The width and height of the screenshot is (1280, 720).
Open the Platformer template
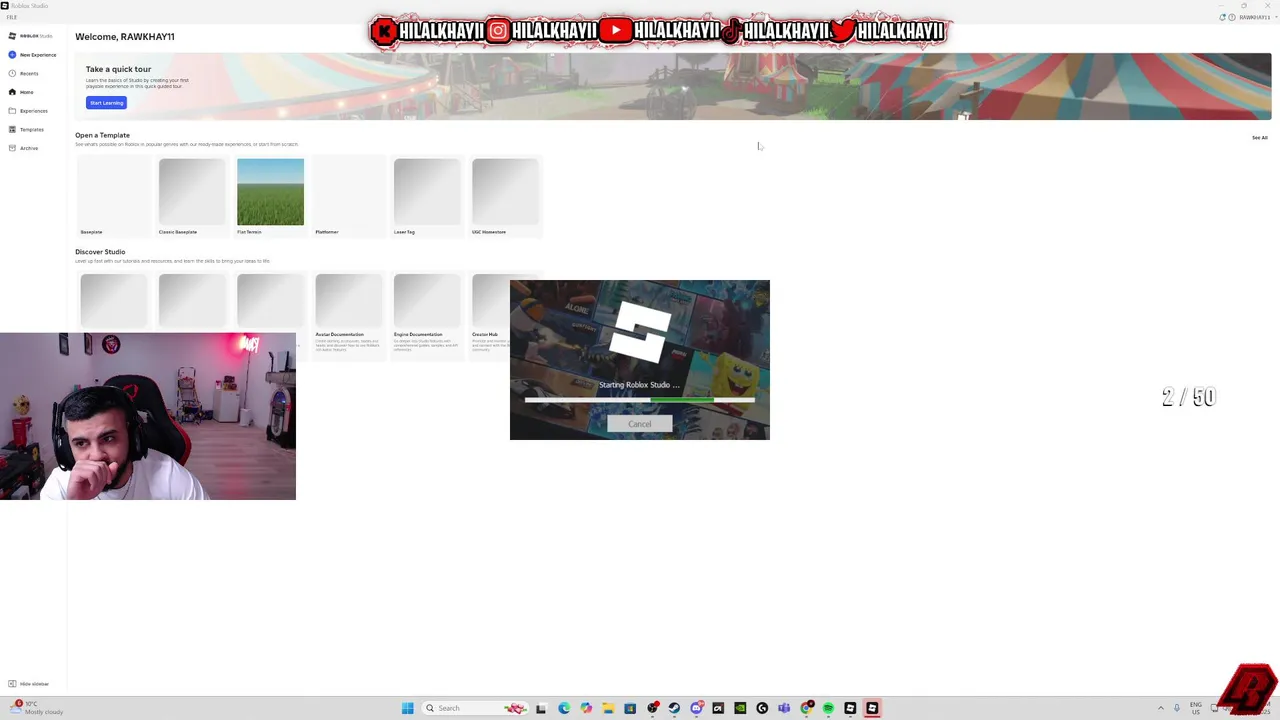coord(348,197)
